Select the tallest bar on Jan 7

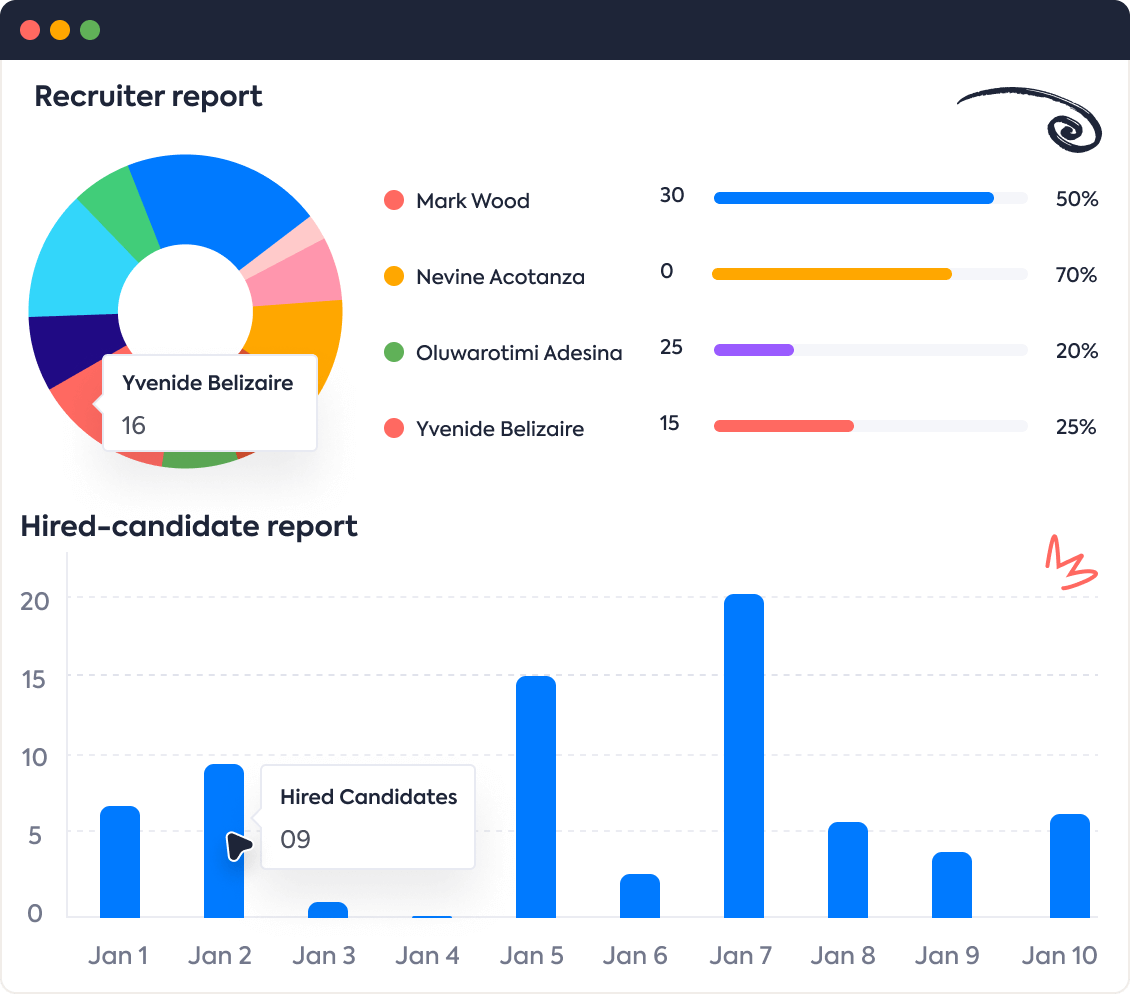click(741, 750)
